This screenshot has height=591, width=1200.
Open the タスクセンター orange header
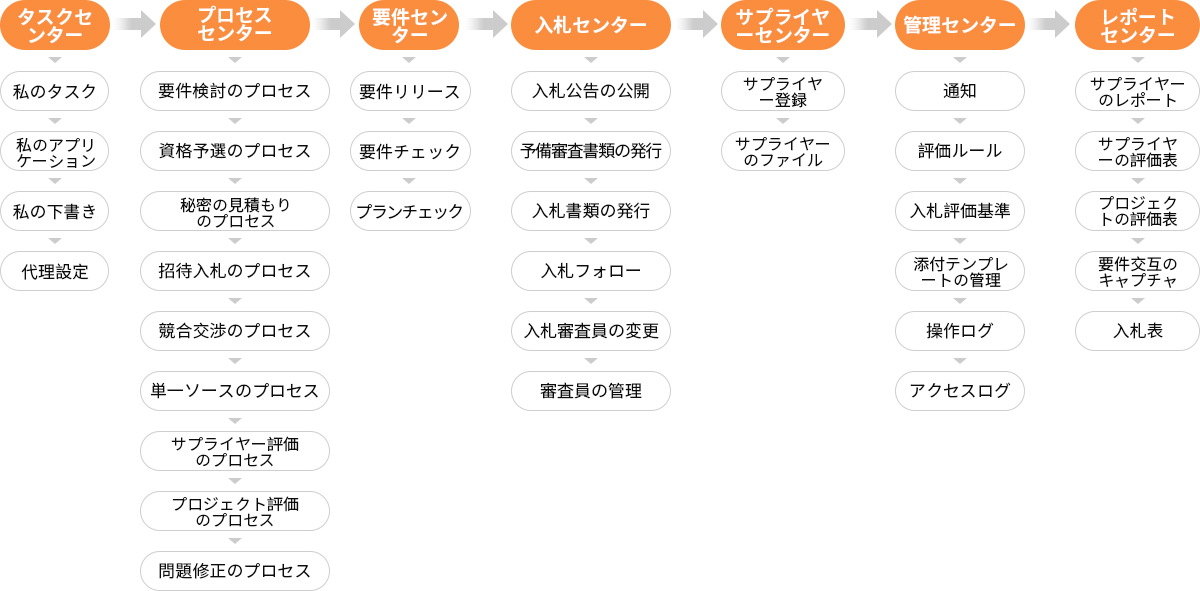[54, 25]
